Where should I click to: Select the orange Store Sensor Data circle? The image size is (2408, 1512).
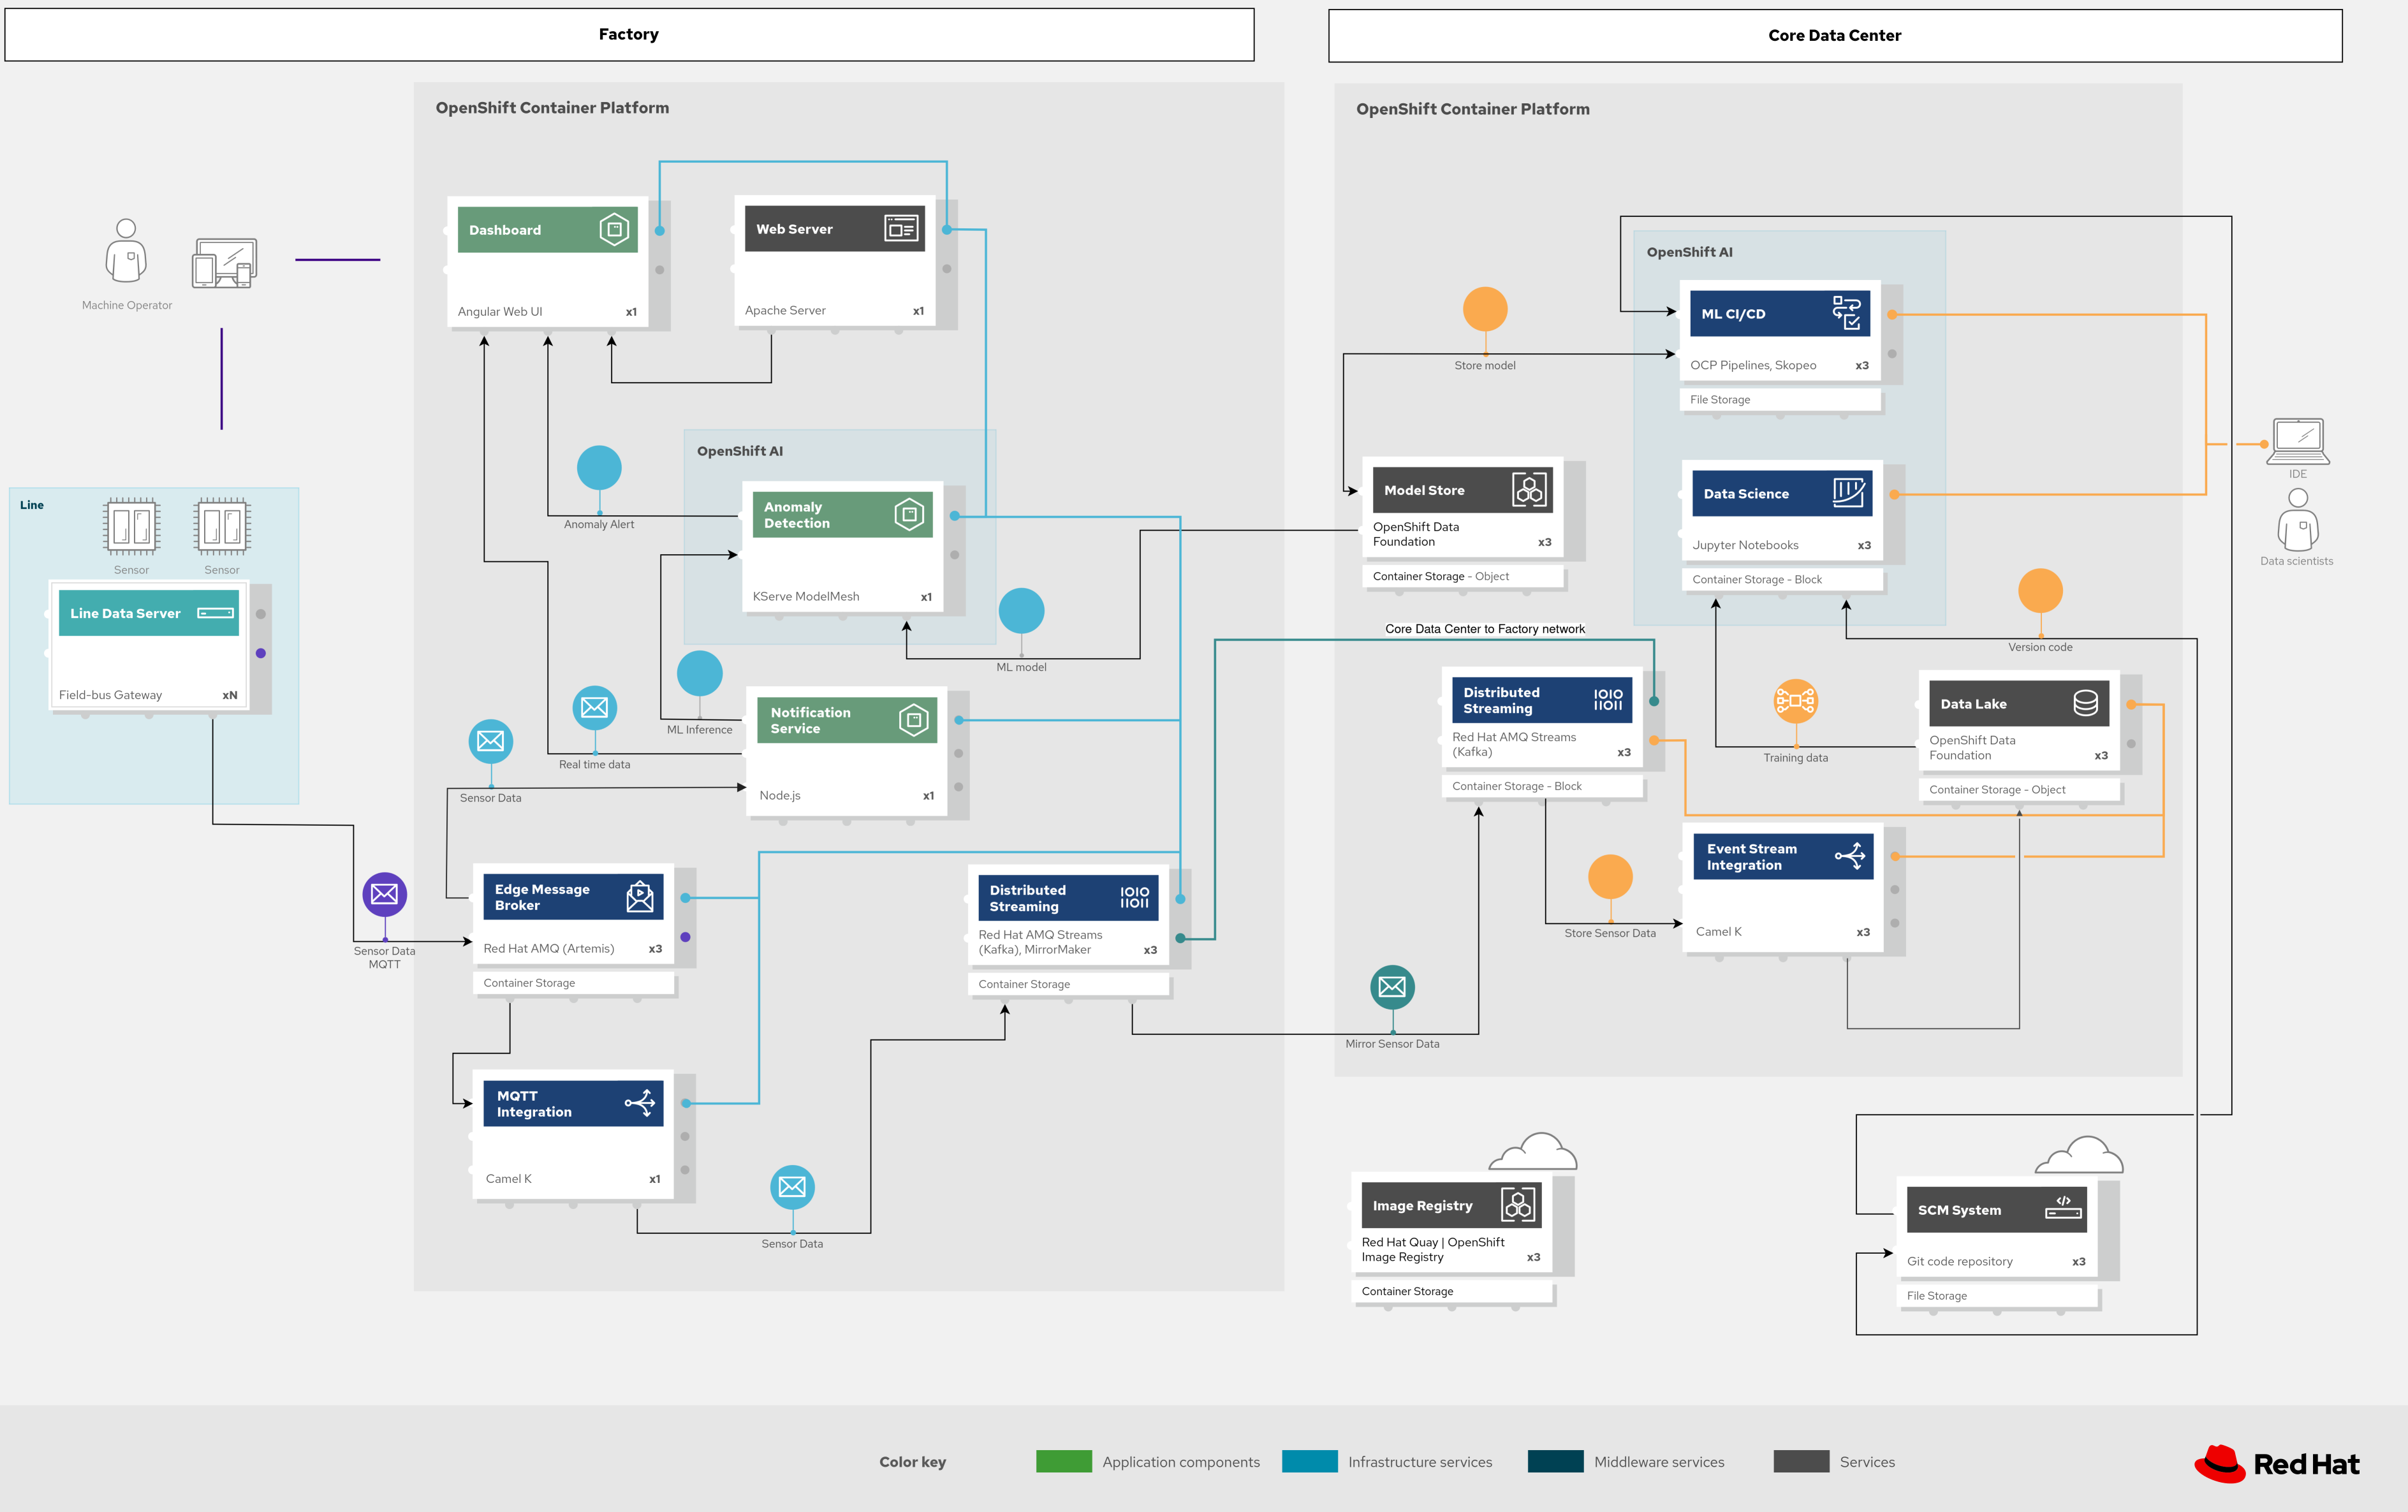pyautogui.click(x=1610, y=877)
